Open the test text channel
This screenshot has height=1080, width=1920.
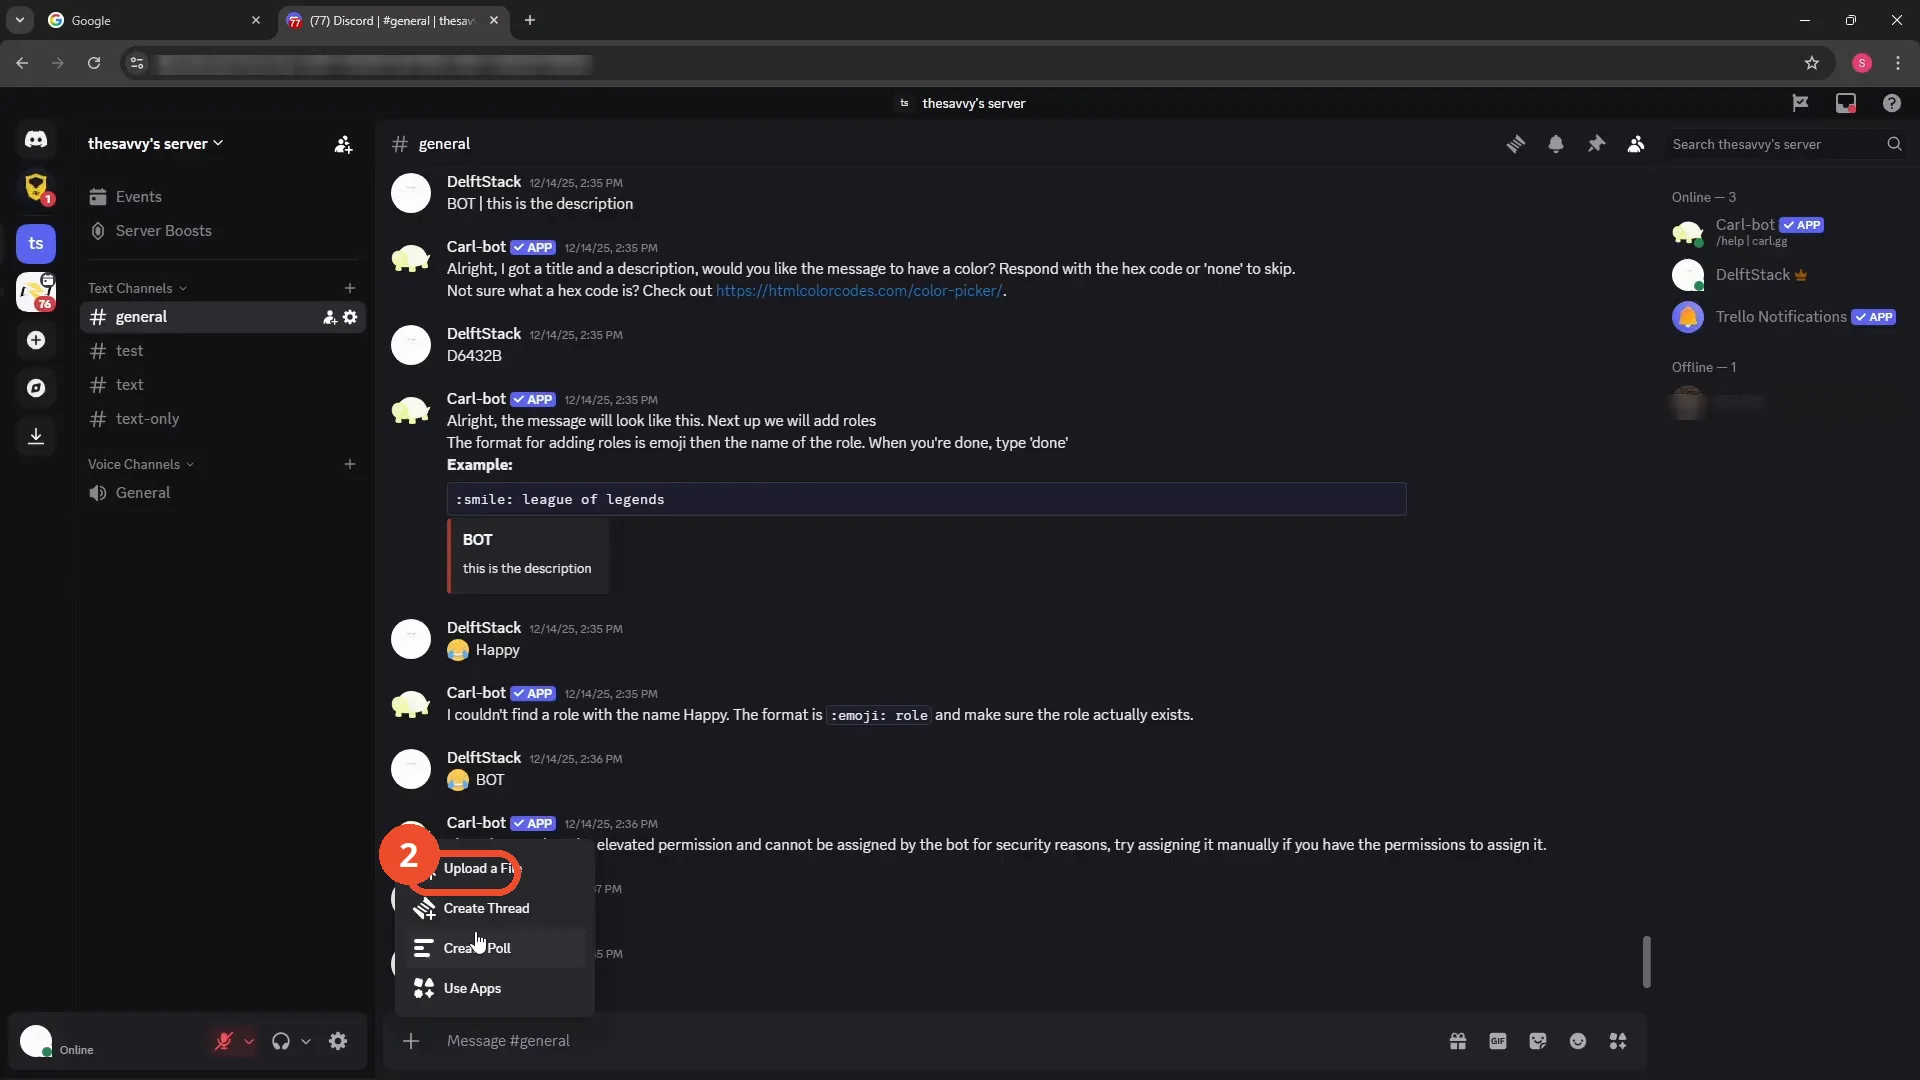coord(222,351)
